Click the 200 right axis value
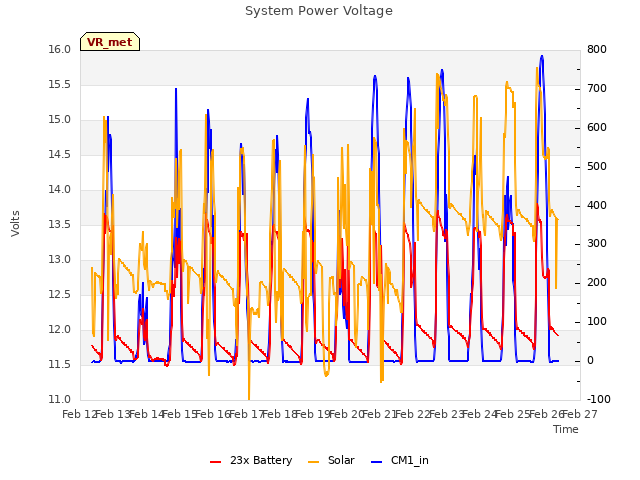Screen dimensions: 640x480 click(x=597, y=282)
